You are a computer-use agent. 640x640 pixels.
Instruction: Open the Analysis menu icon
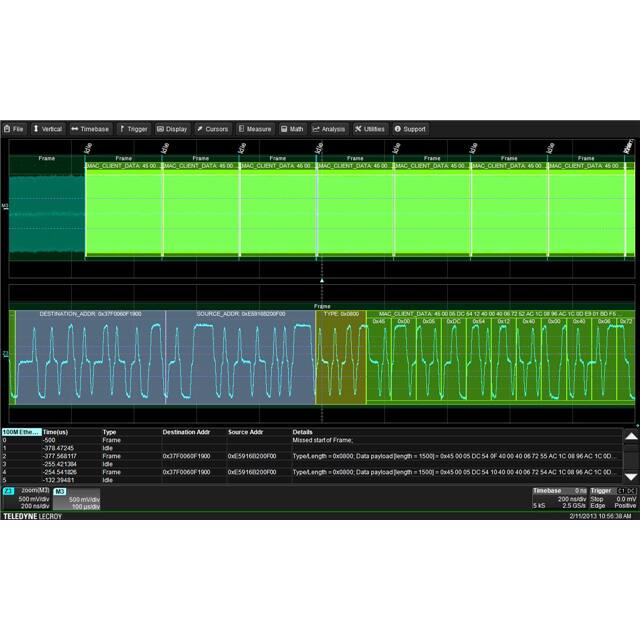316,129
